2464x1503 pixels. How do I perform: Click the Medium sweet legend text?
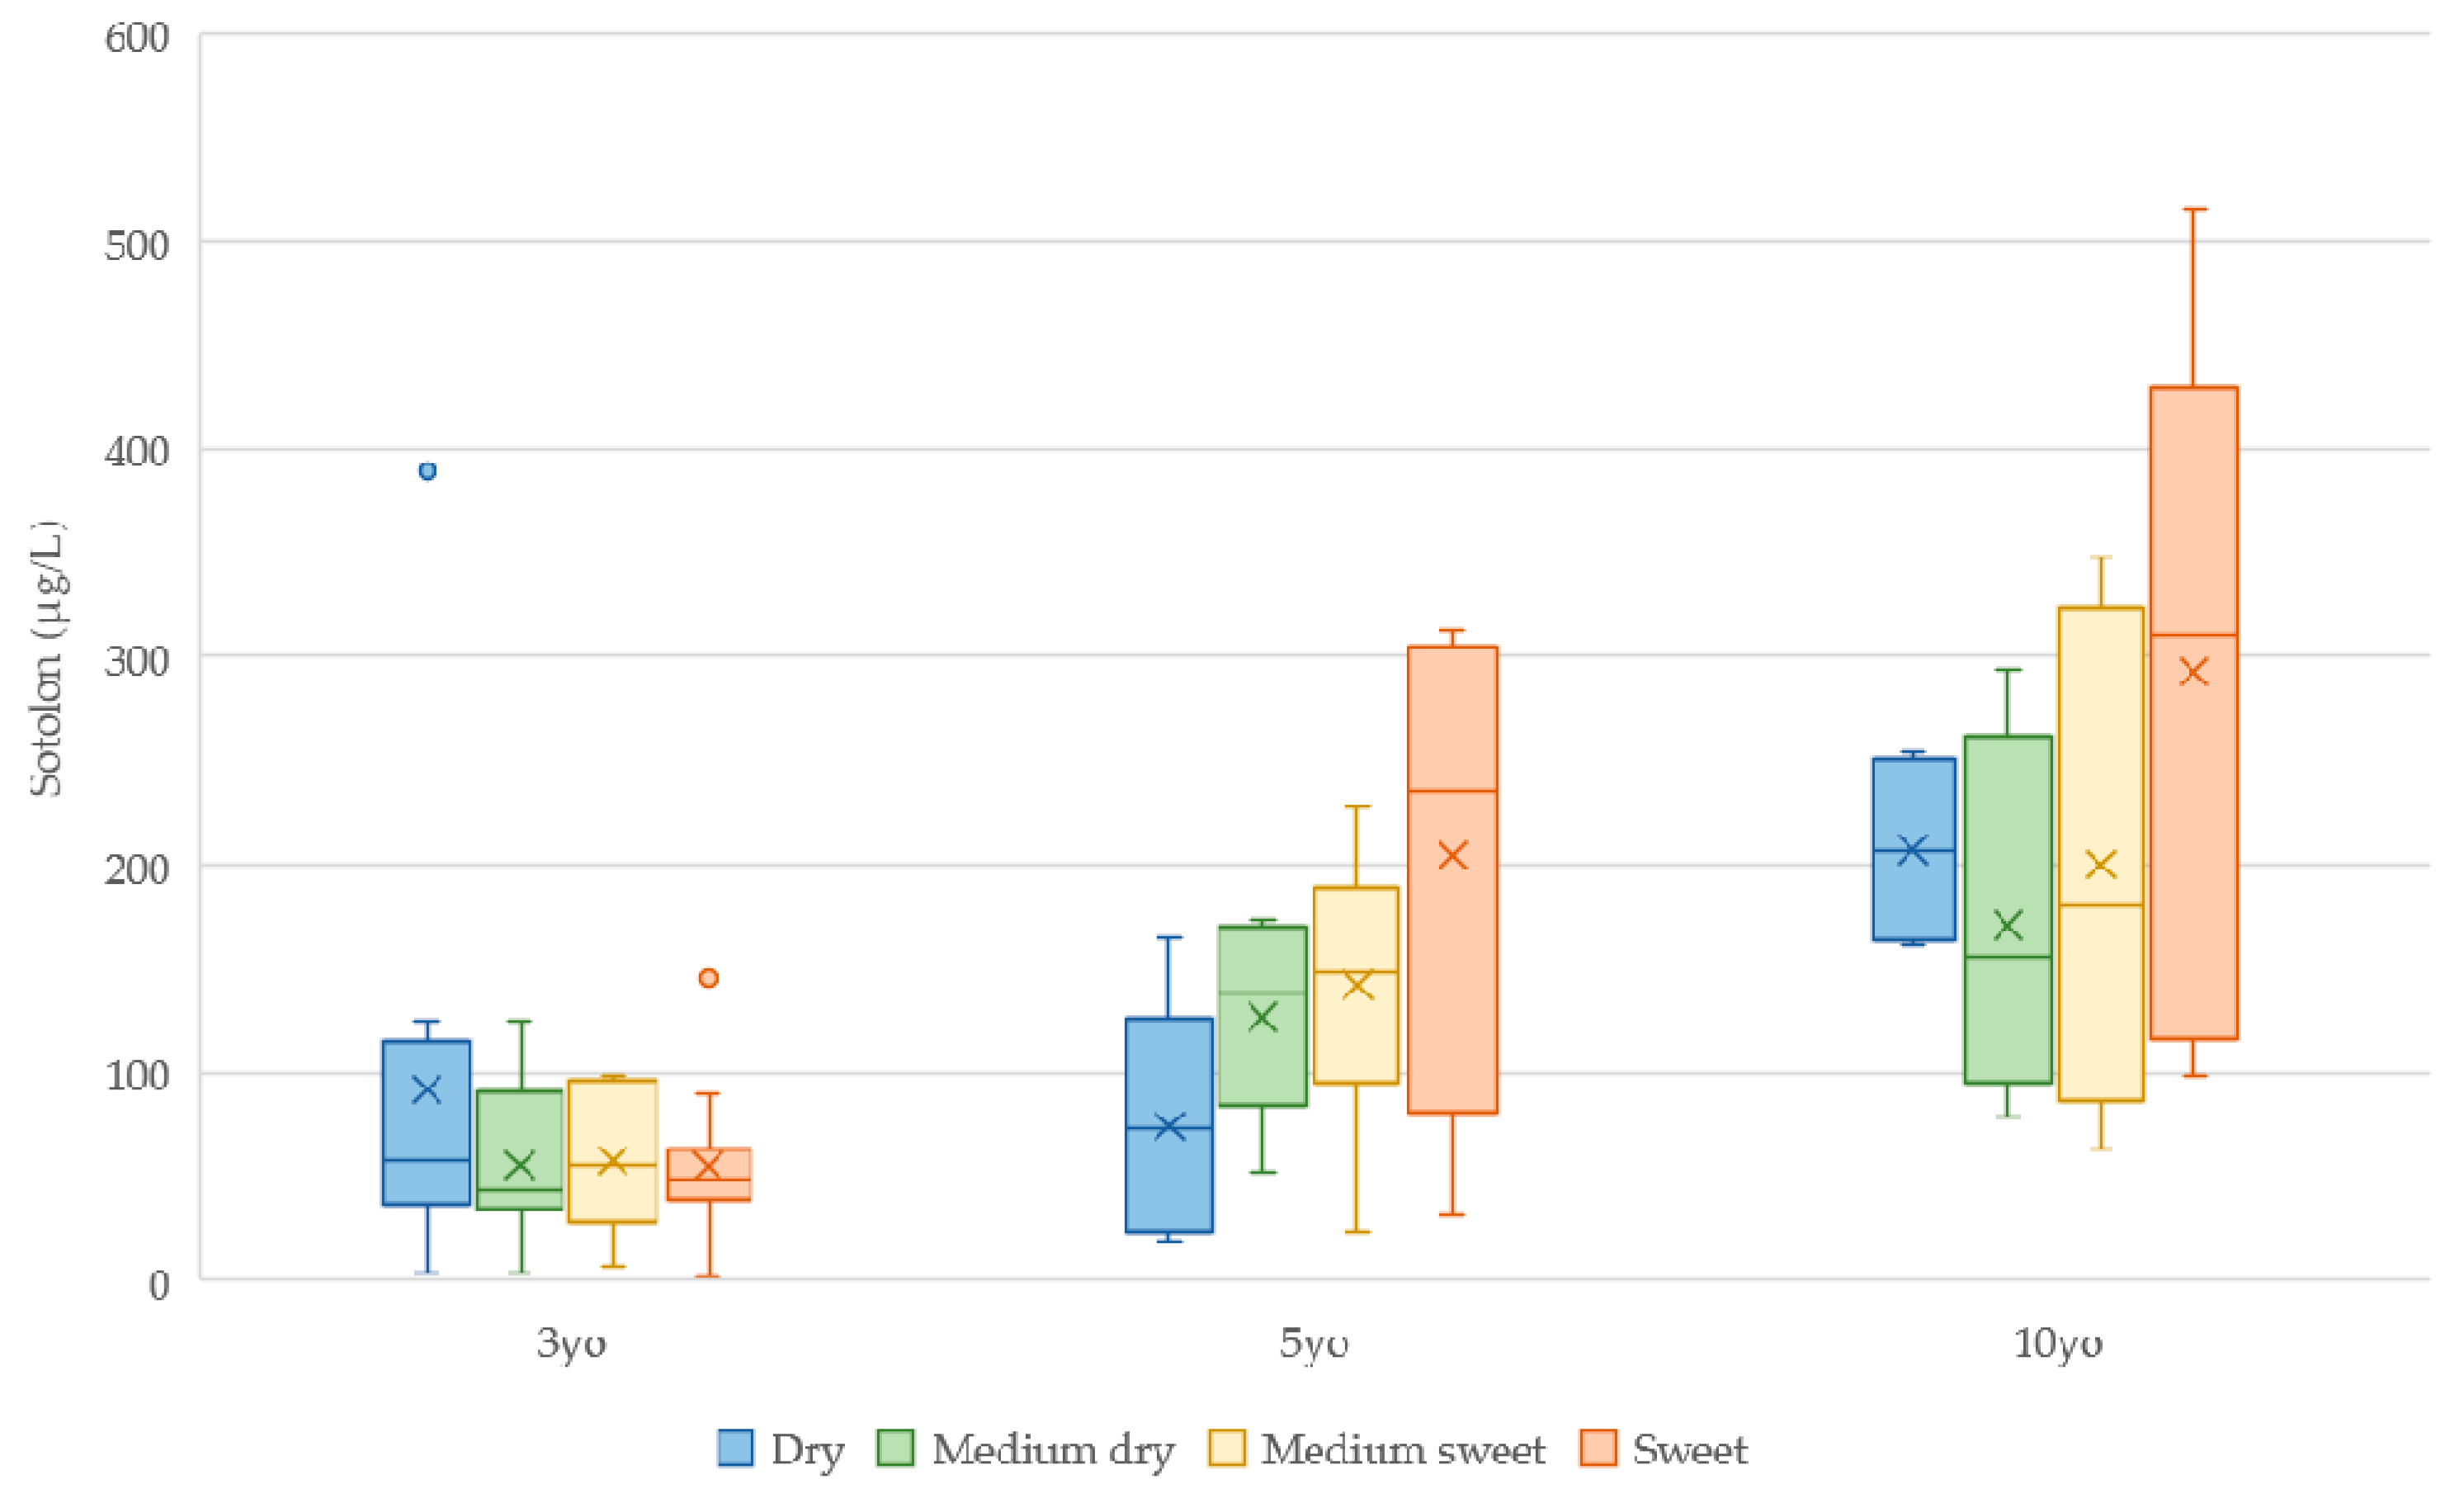point(1403,1449)
